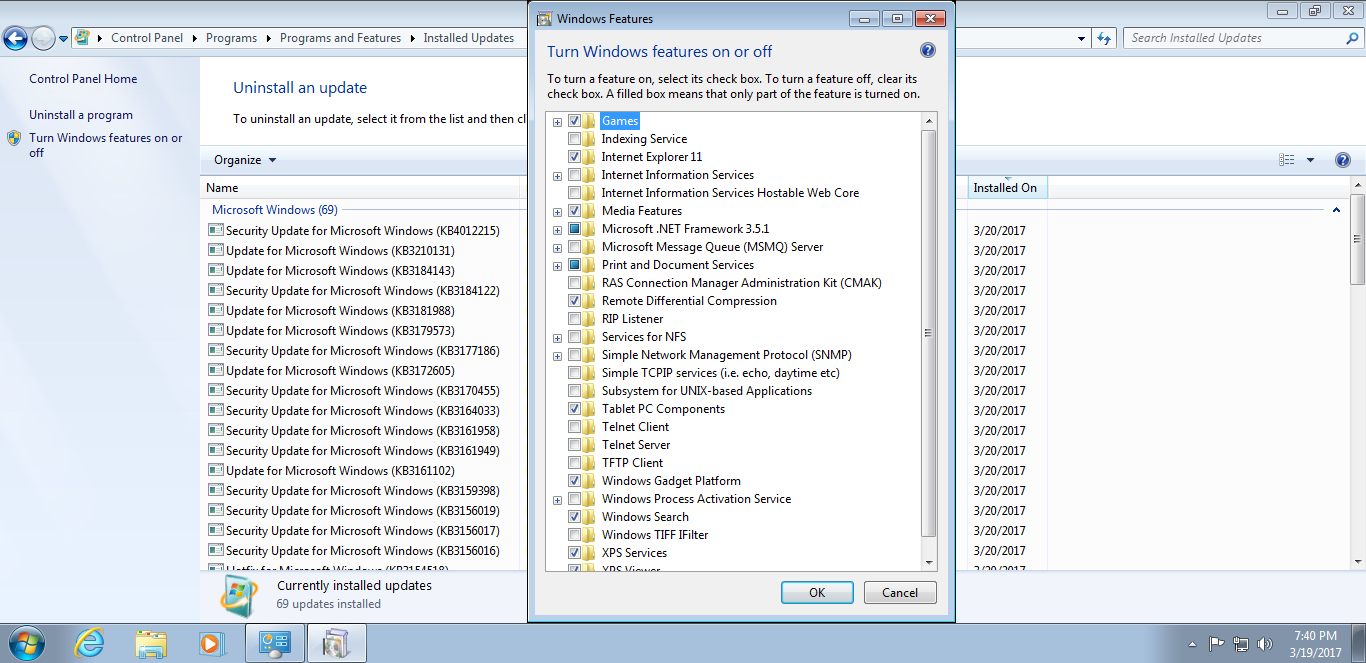Enable the TFTP Client checkbox

[x=574, y=463]
